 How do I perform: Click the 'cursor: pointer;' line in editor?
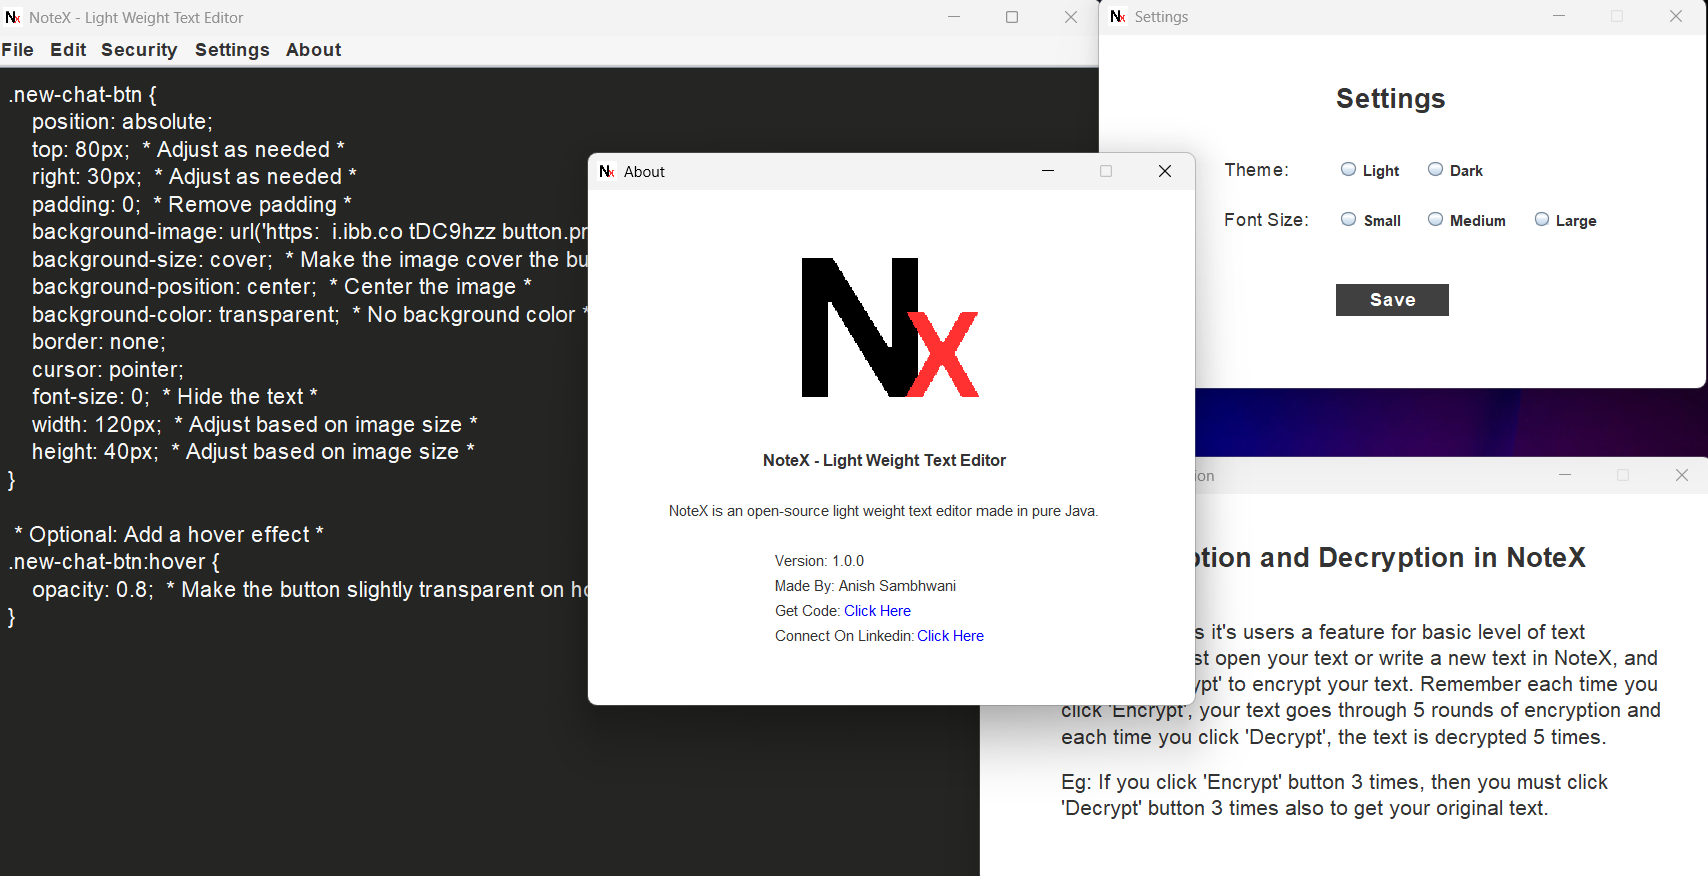pyautogui.click(x=108, y=370)
